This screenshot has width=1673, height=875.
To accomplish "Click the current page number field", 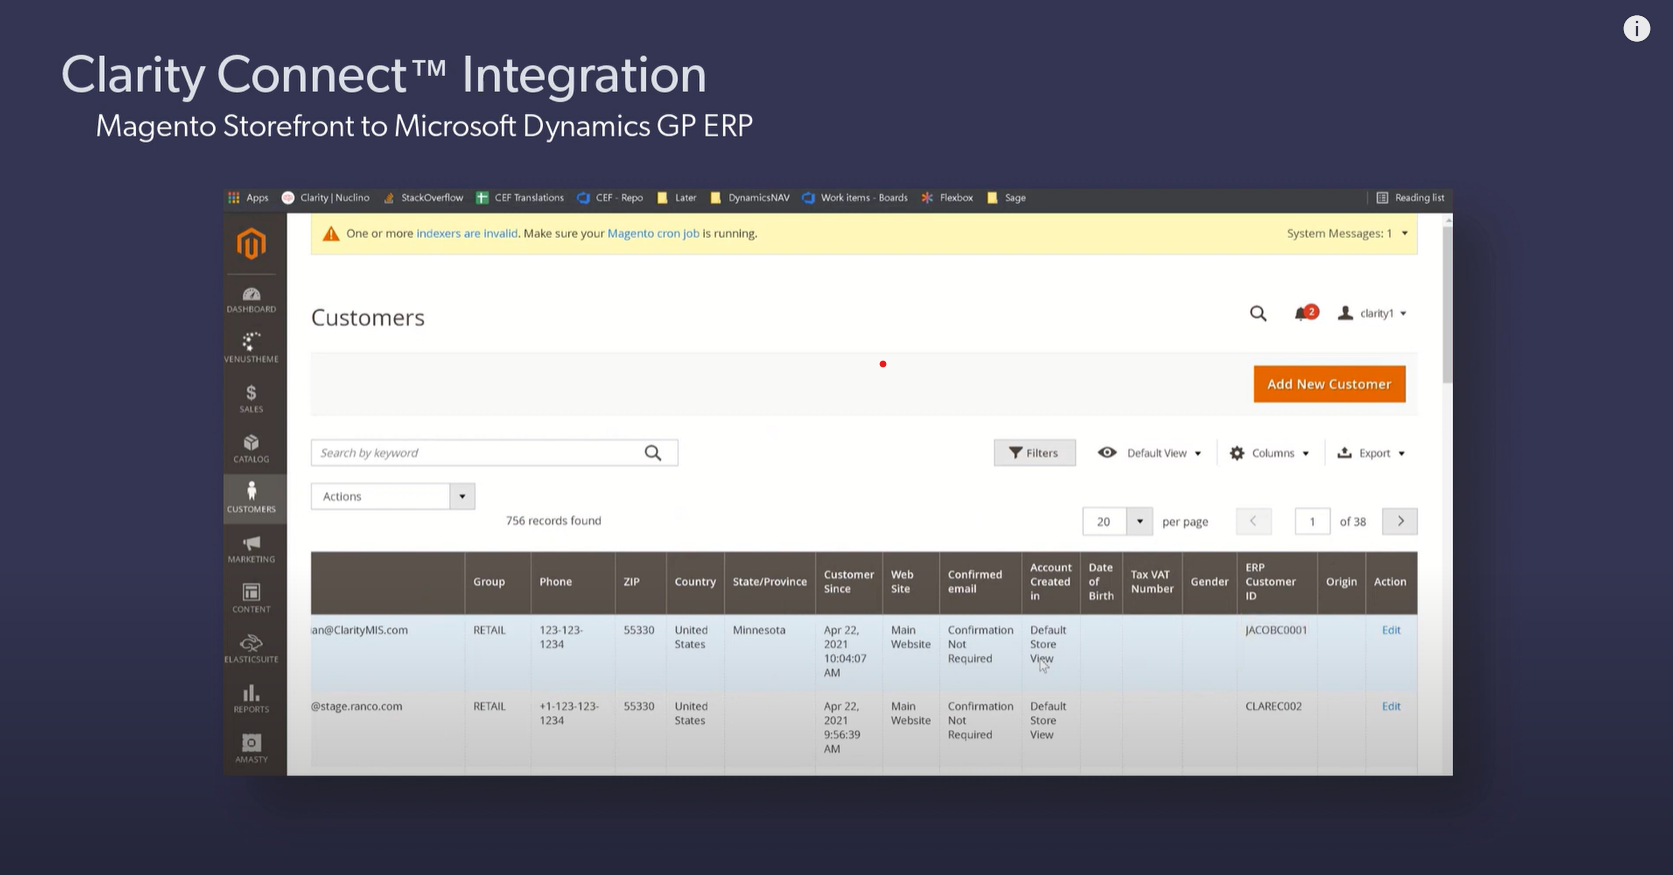I will coord(1312,522).
